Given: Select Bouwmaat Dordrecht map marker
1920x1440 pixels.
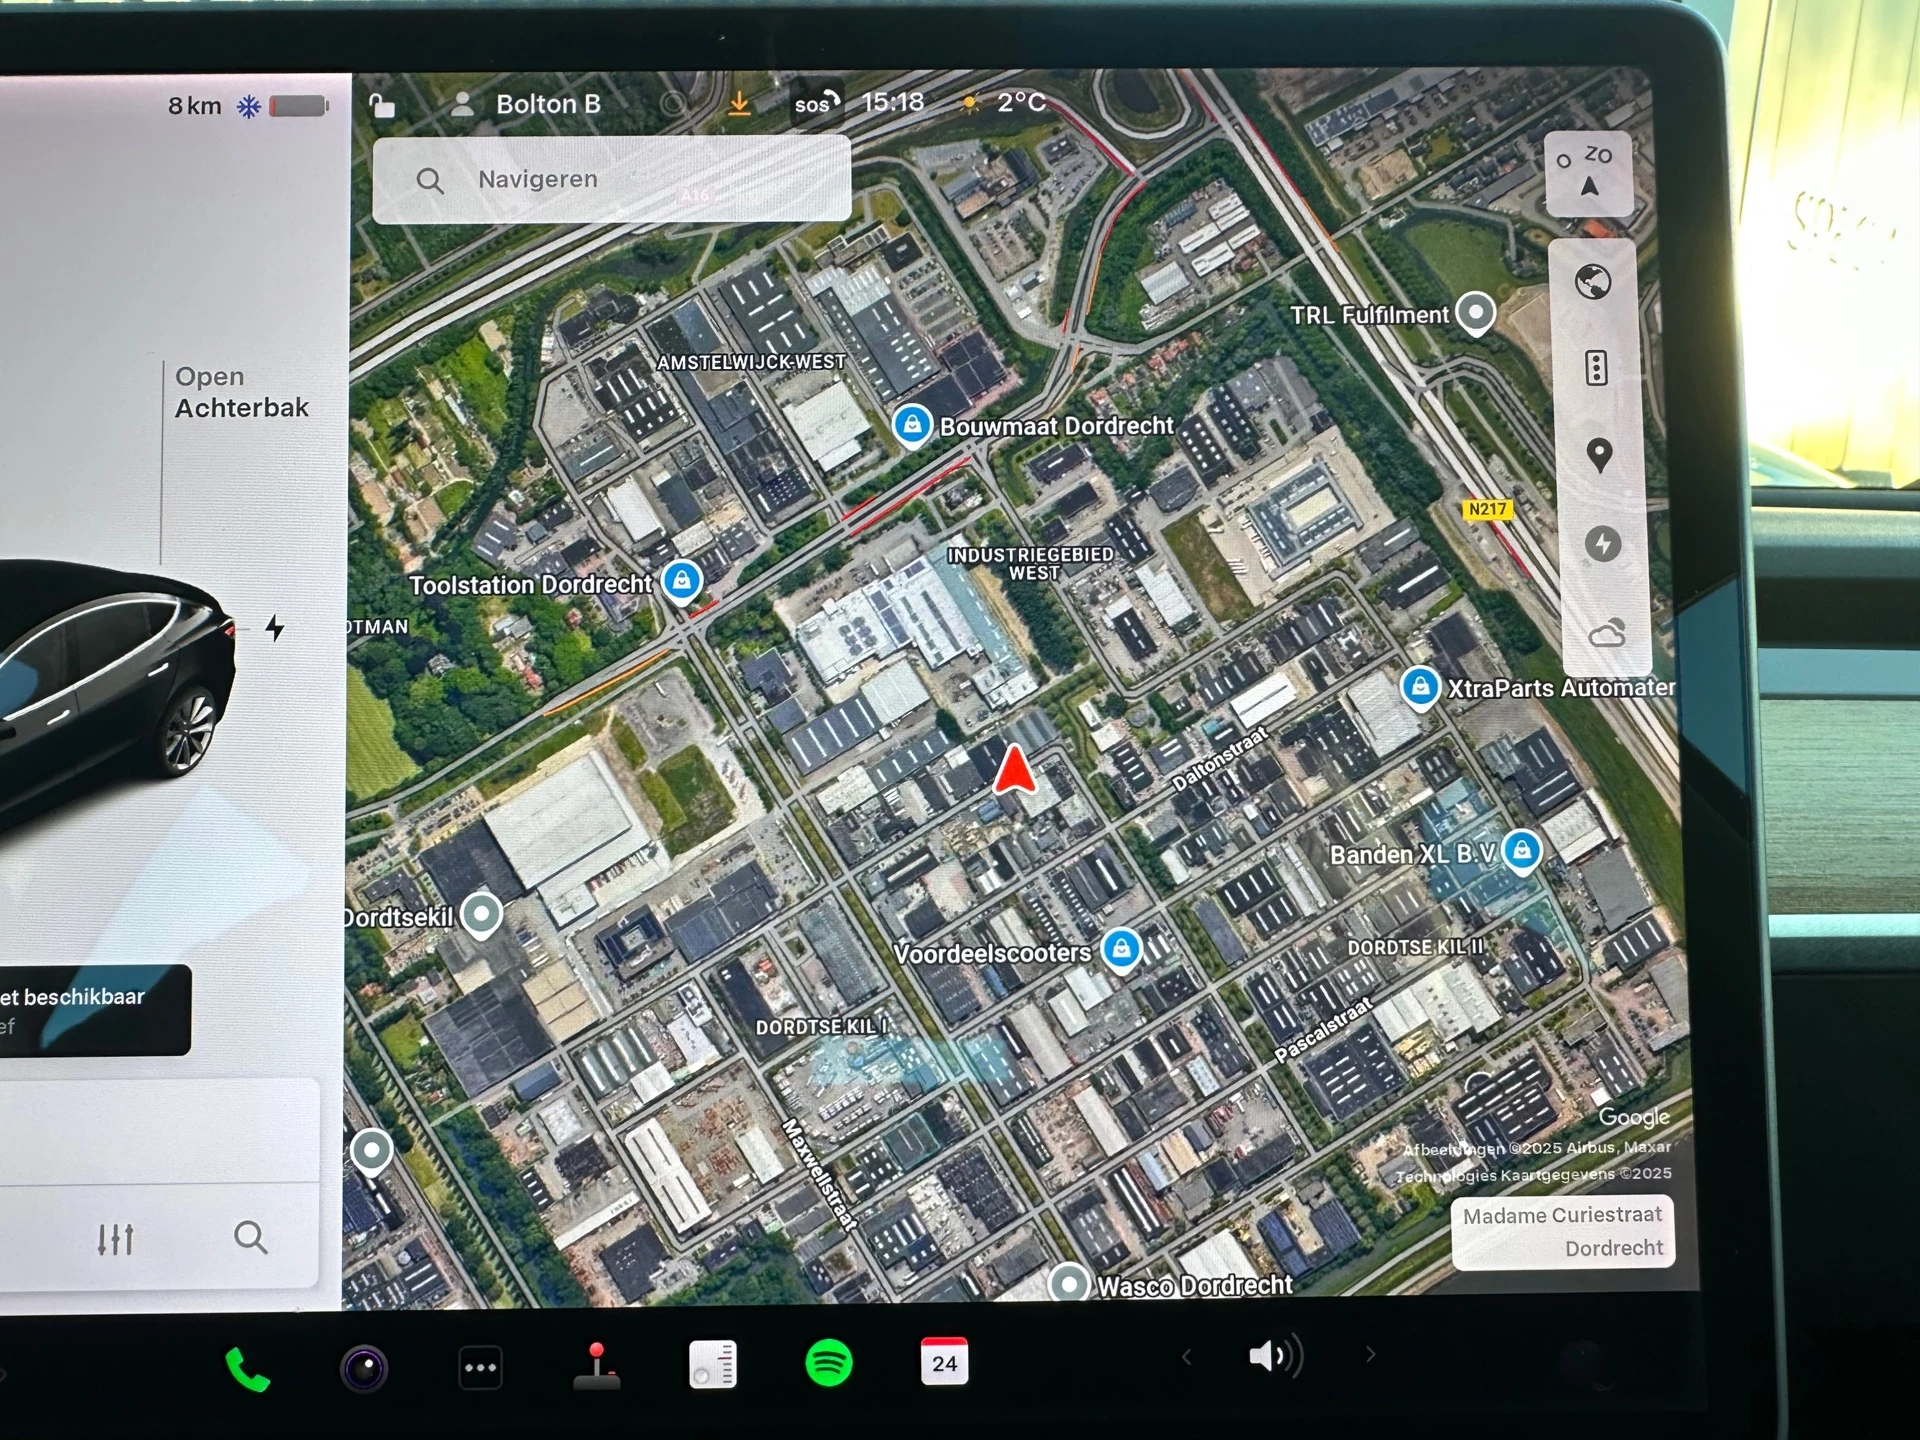Looking at the screenshot, I should point(912,425).
